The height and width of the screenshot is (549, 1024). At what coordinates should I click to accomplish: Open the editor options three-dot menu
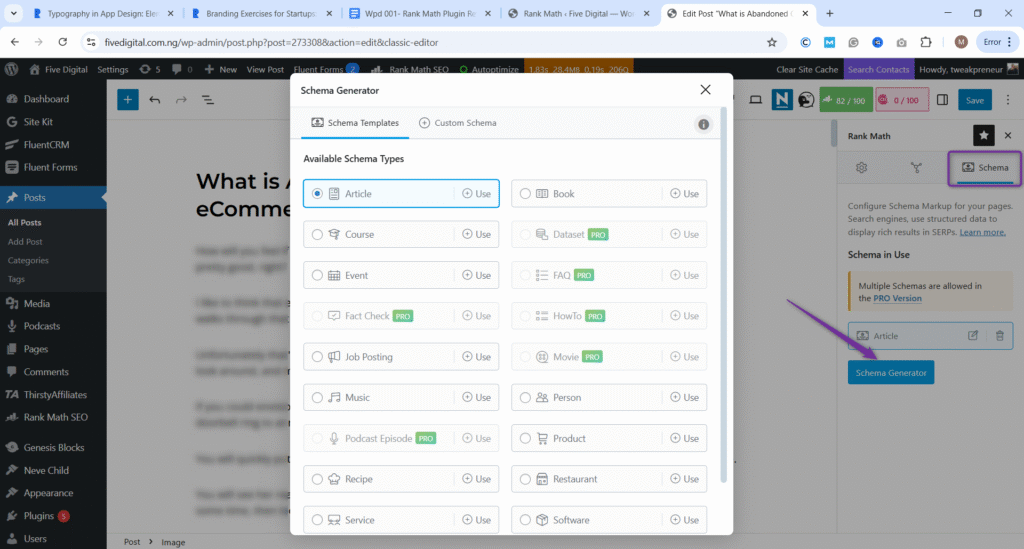click(1008, 100)
